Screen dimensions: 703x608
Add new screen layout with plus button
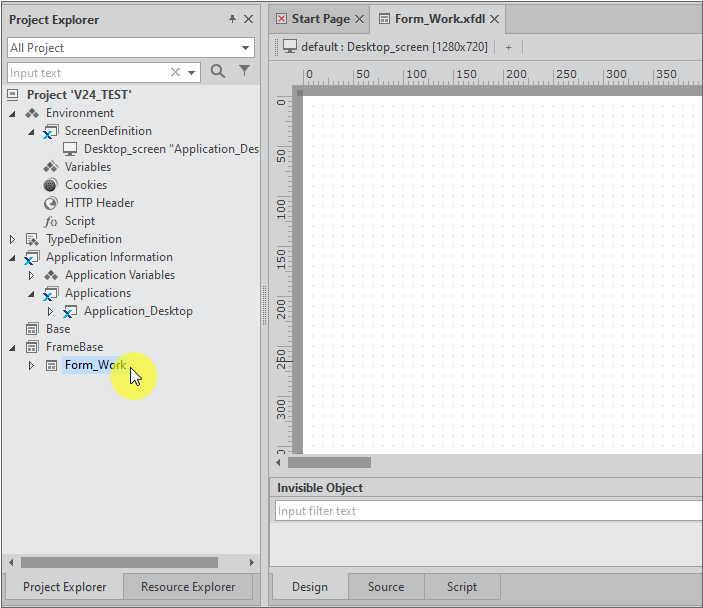[x=508, y=47]
